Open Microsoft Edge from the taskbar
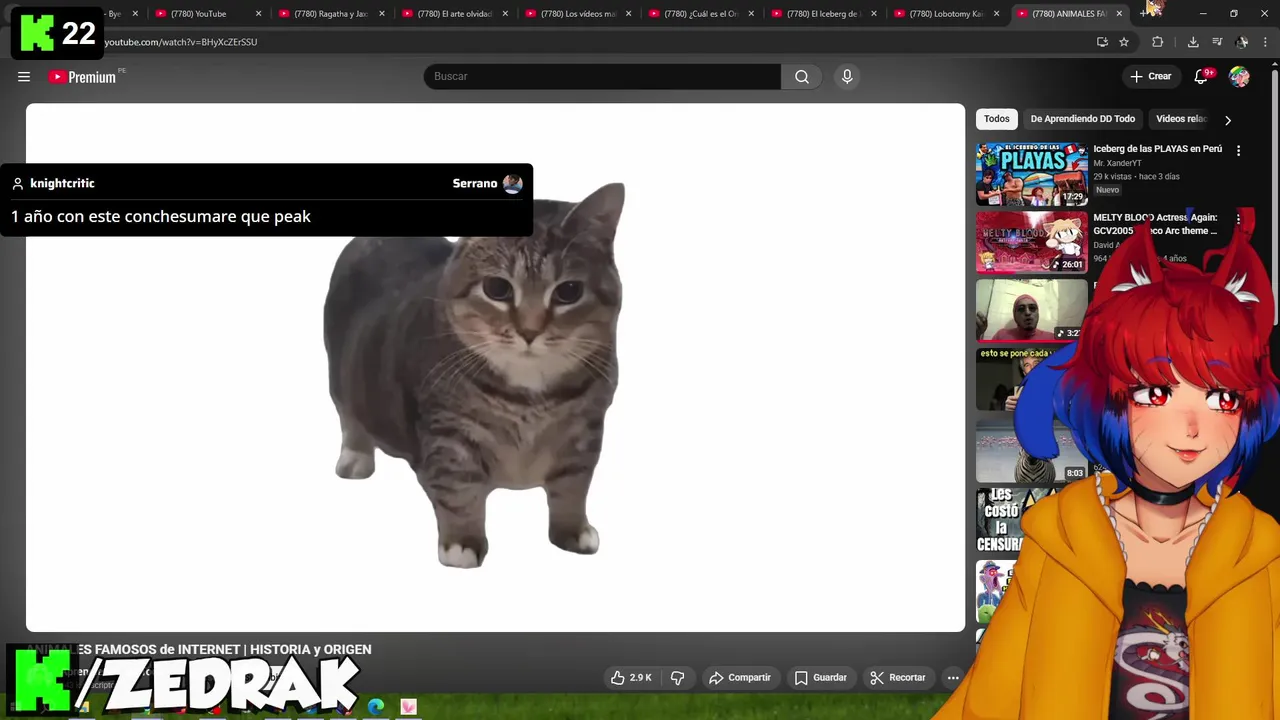The height and width of the screenshot is (720, 1280). 376,707
